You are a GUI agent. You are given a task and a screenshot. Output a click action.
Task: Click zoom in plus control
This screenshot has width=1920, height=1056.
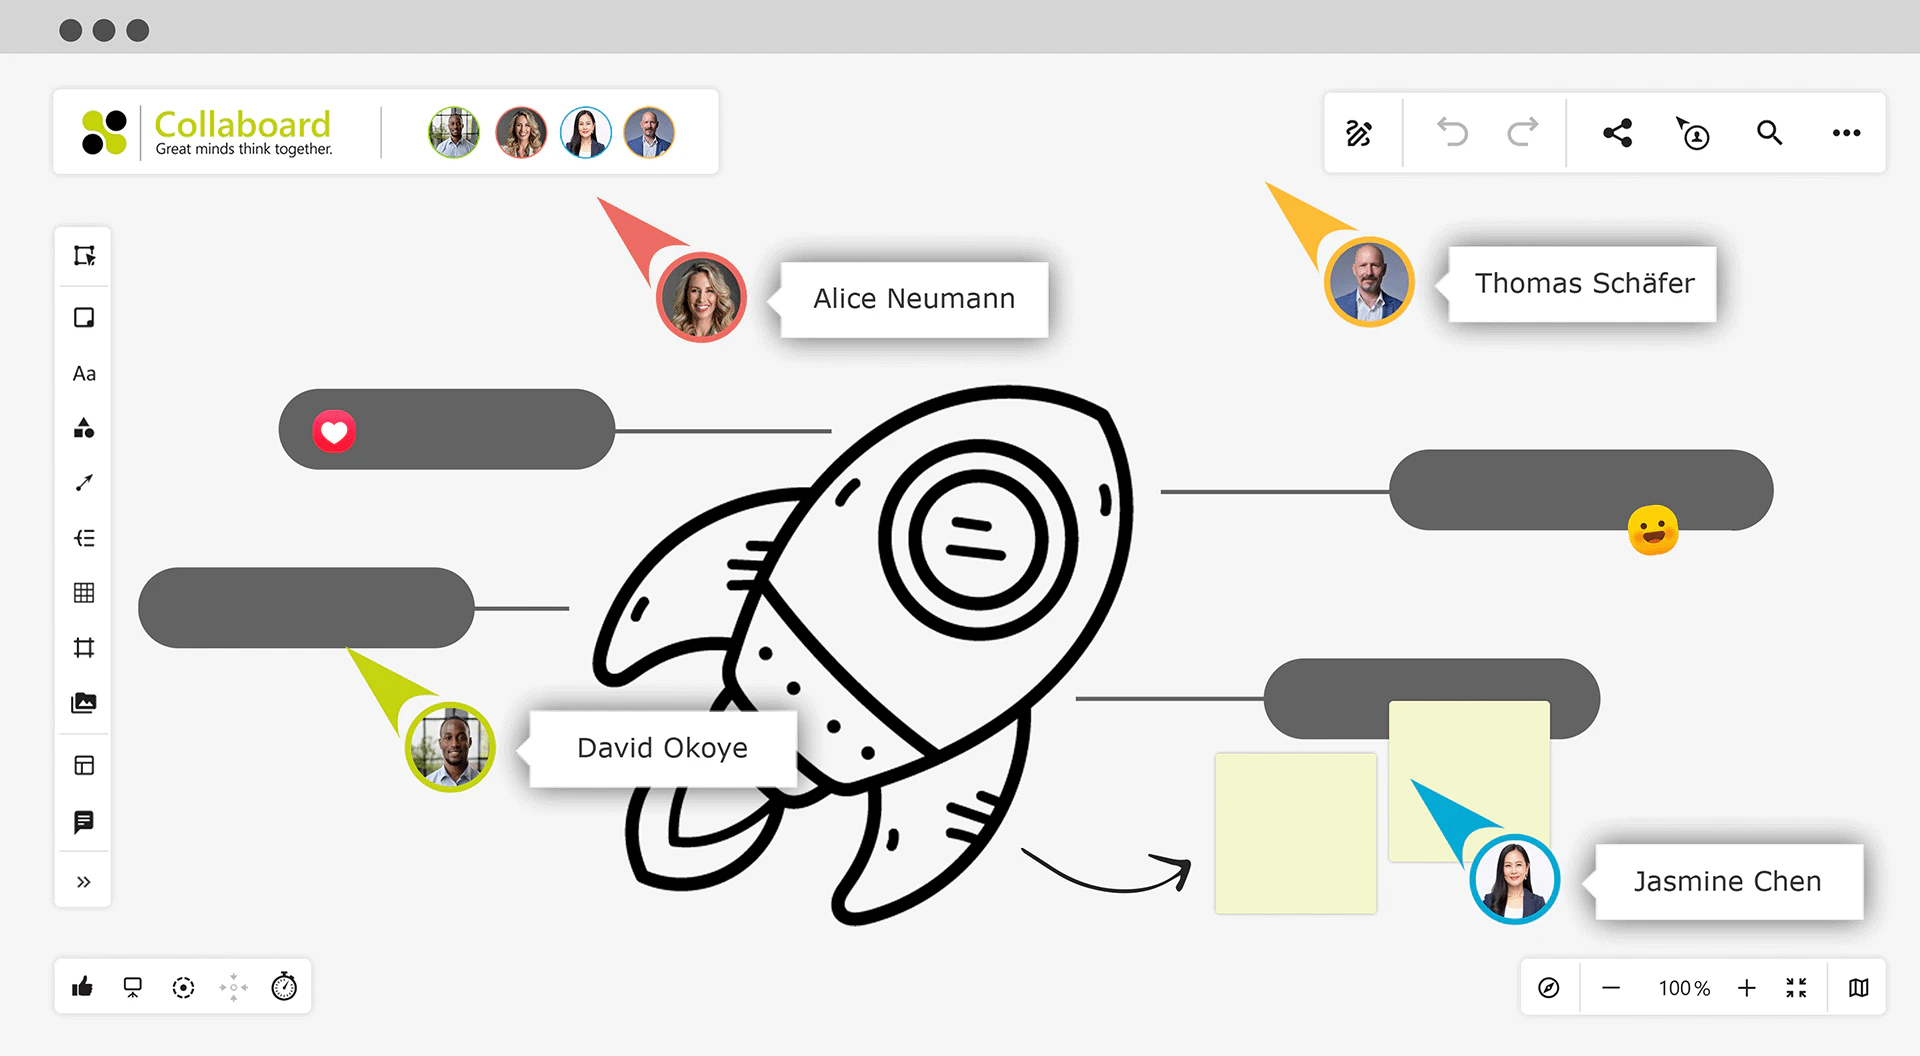pos(1747,987)
